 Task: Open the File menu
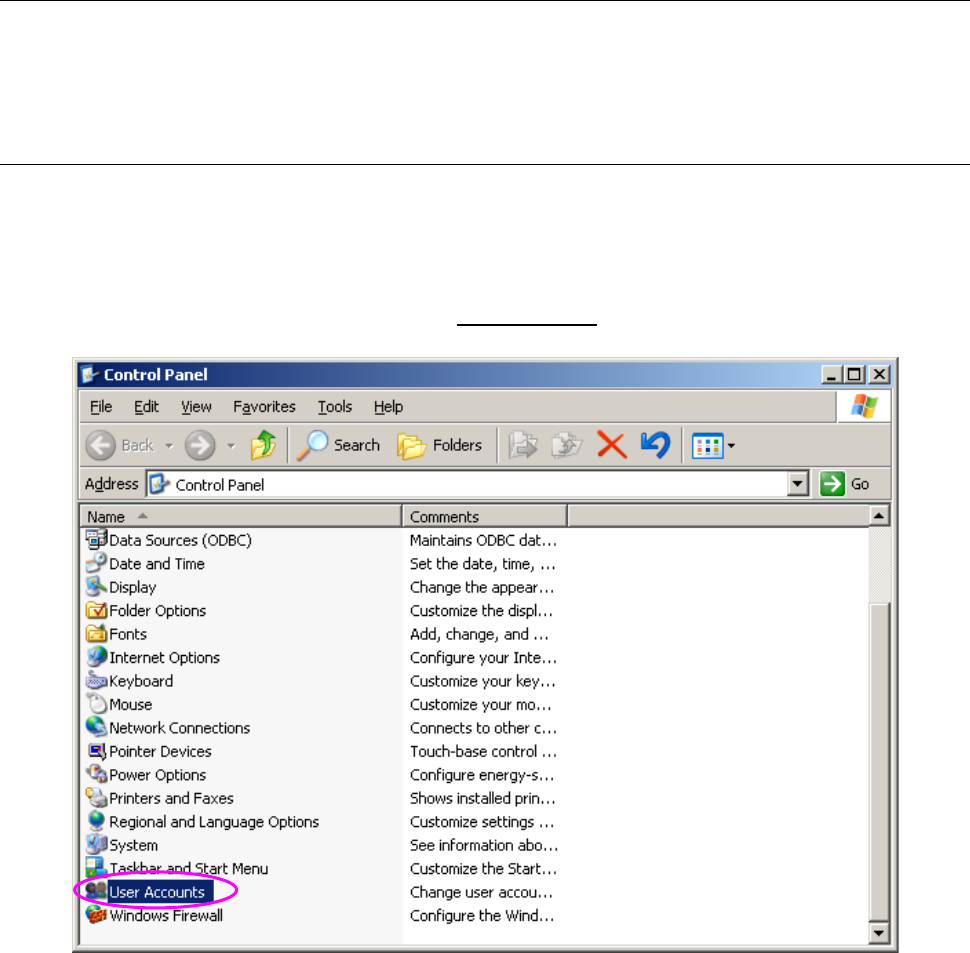coord(101,406)
